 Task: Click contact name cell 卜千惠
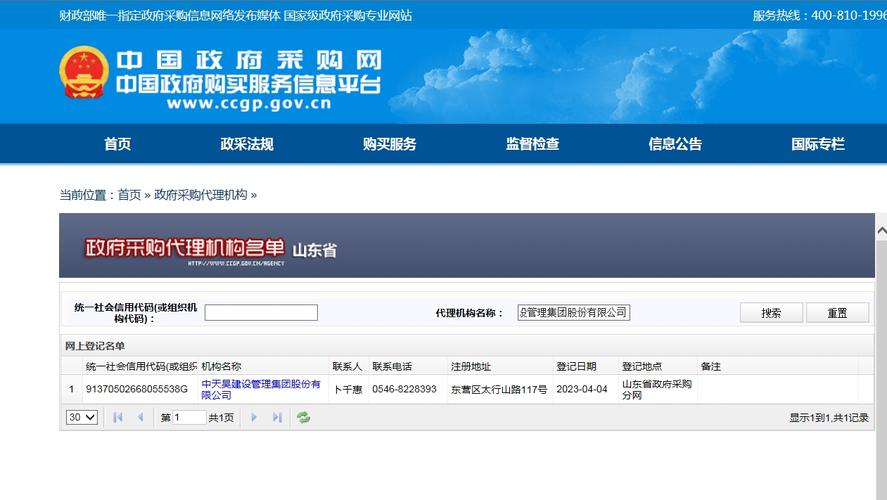click(347, 389)
